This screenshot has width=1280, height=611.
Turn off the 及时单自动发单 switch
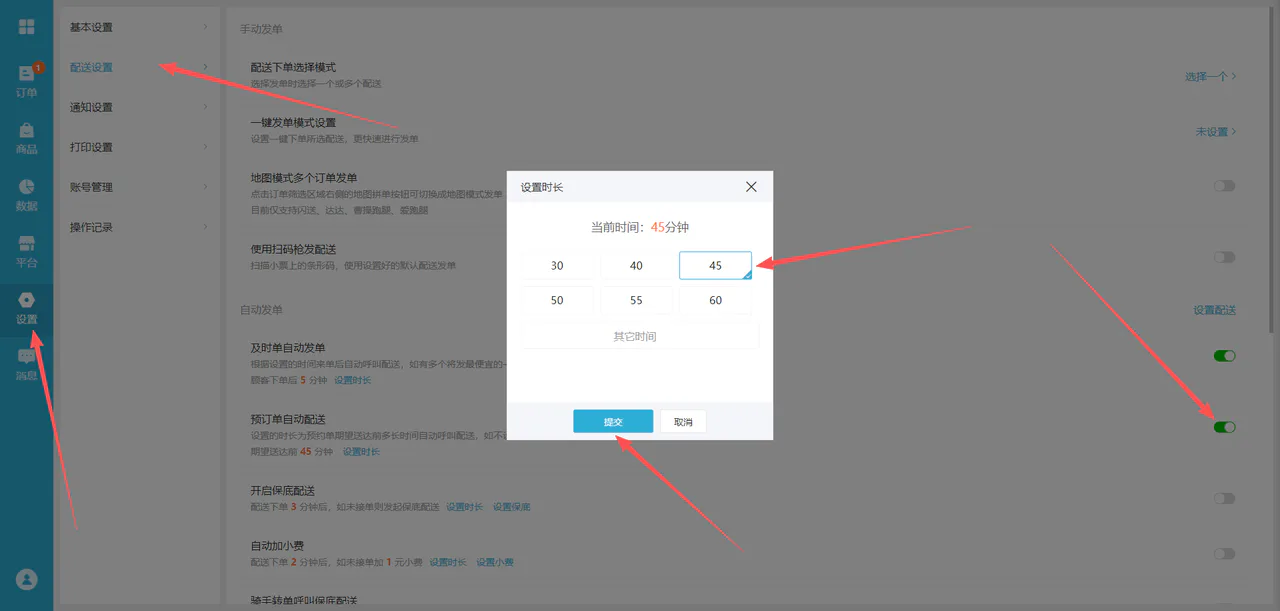(x=1225, y=356)
